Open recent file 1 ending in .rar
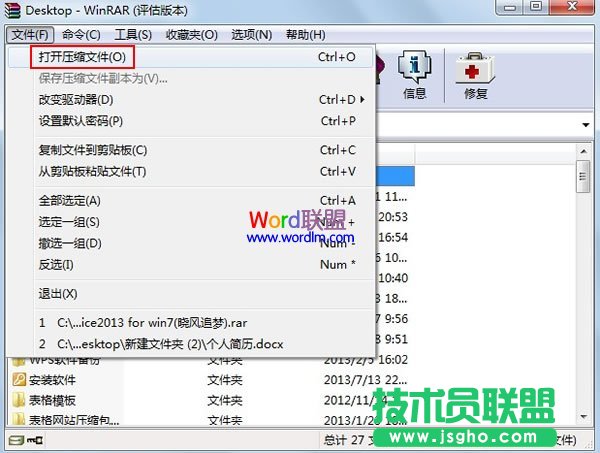The height and width of the screenshot is (453, 600). coord(190,323)
